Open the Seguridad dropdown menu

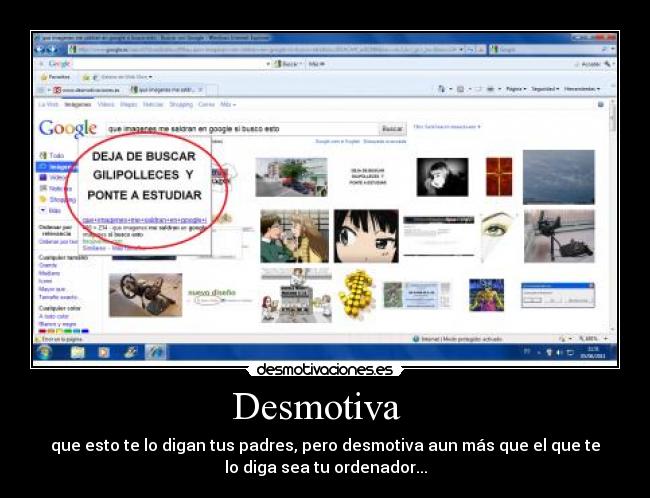click(545, 89)
